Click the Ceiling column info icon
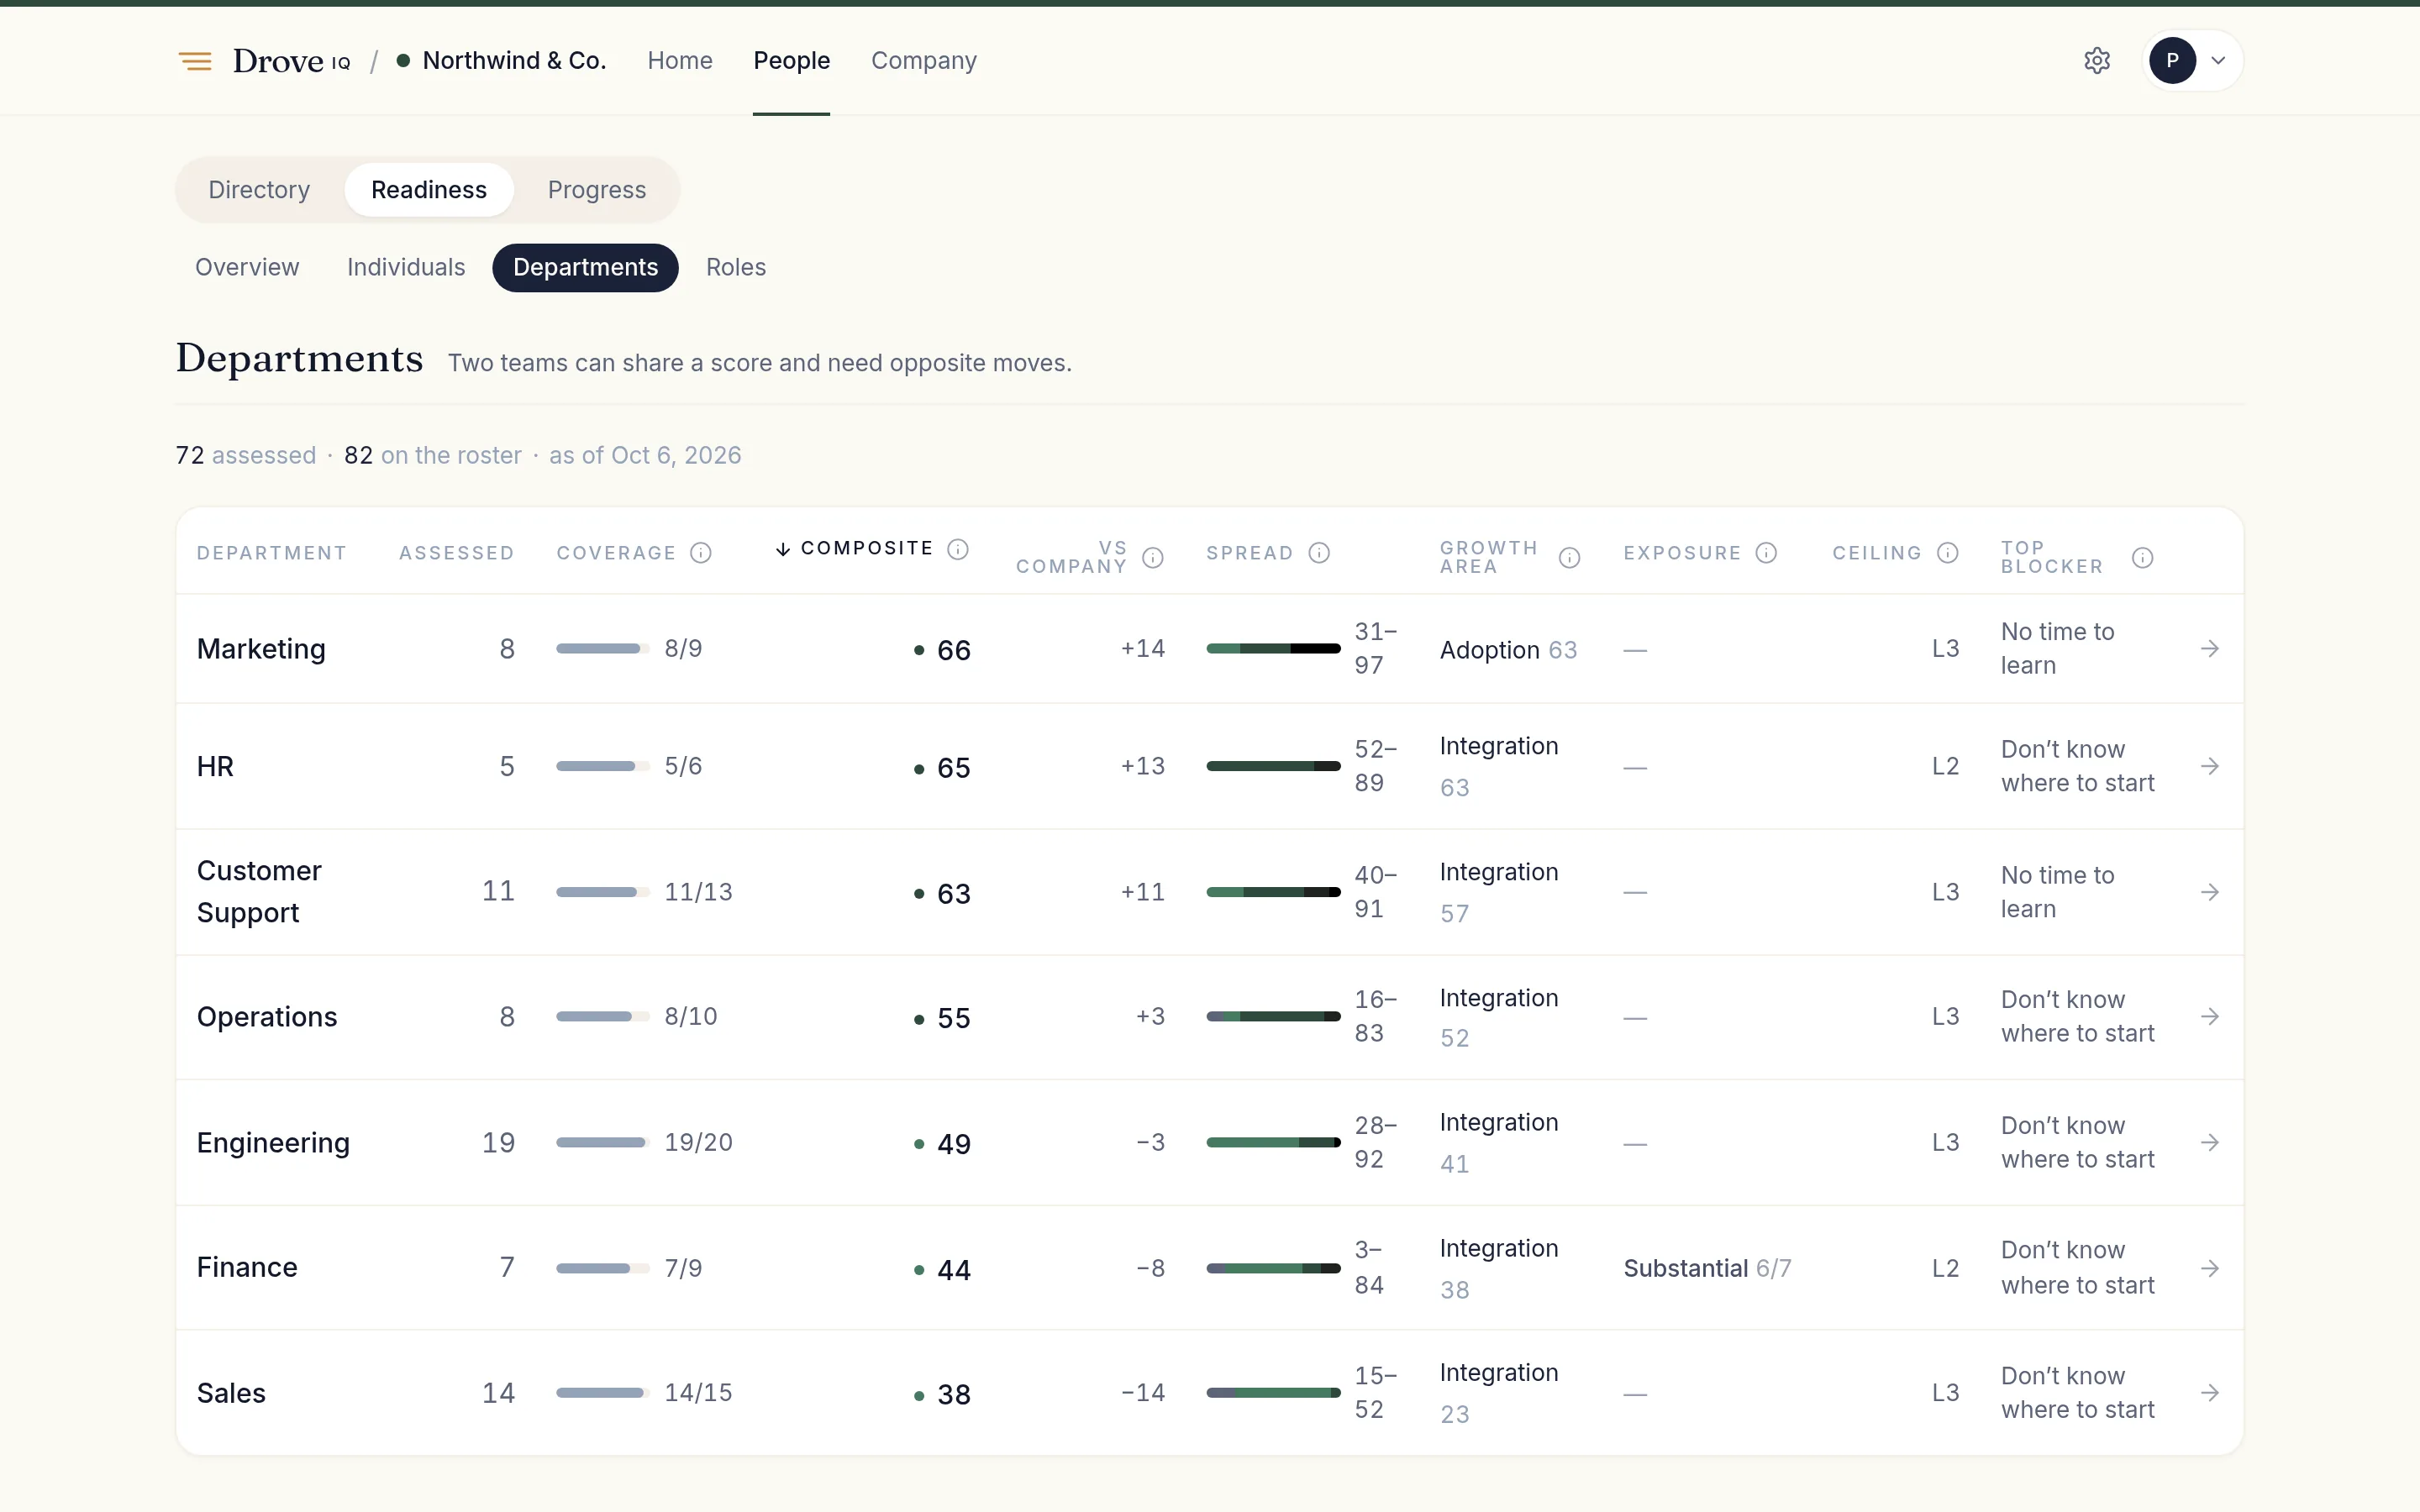 click(x=1948, y=553)
